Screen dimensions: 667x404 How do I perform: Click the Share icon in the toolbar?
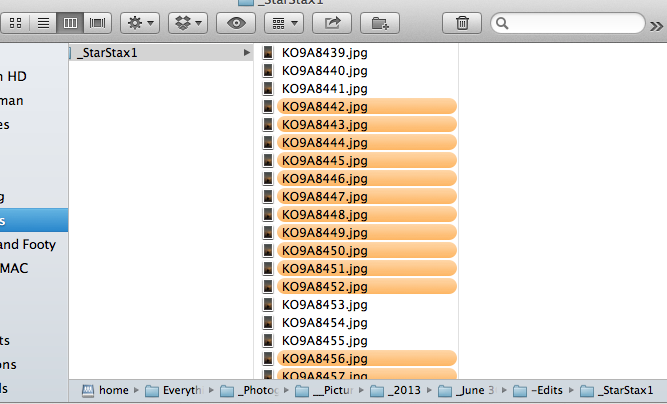coord(333,22)
